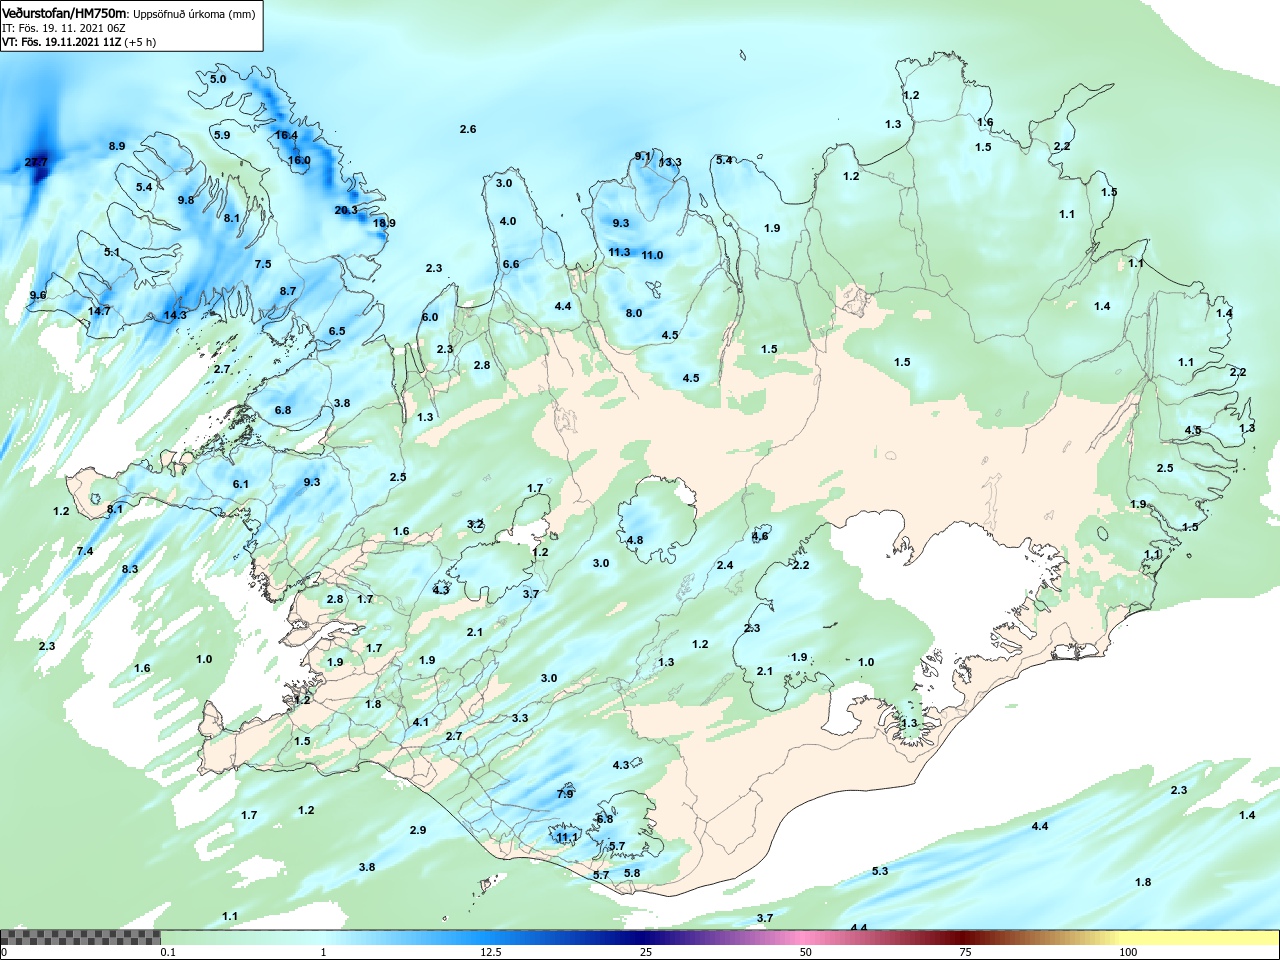Select the 16.0 precipitation label
The height and width of the screenshot is (960, 1280).
[x=299, y=160]
